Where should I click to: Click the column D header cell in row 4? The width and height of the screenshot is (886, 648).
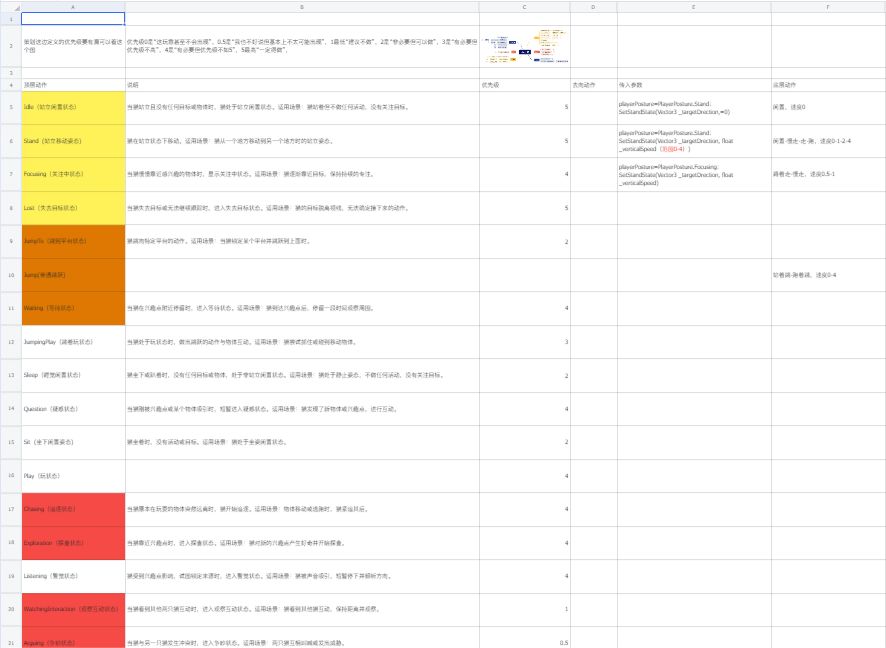(593, 85)
